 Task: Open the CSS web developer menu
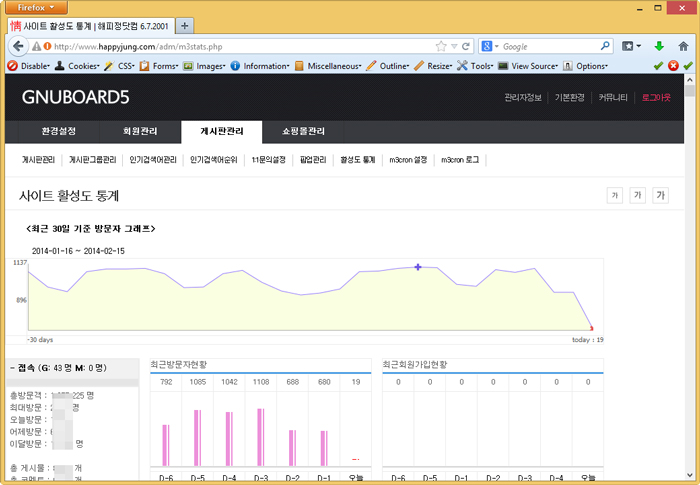[x=119, y=66]
